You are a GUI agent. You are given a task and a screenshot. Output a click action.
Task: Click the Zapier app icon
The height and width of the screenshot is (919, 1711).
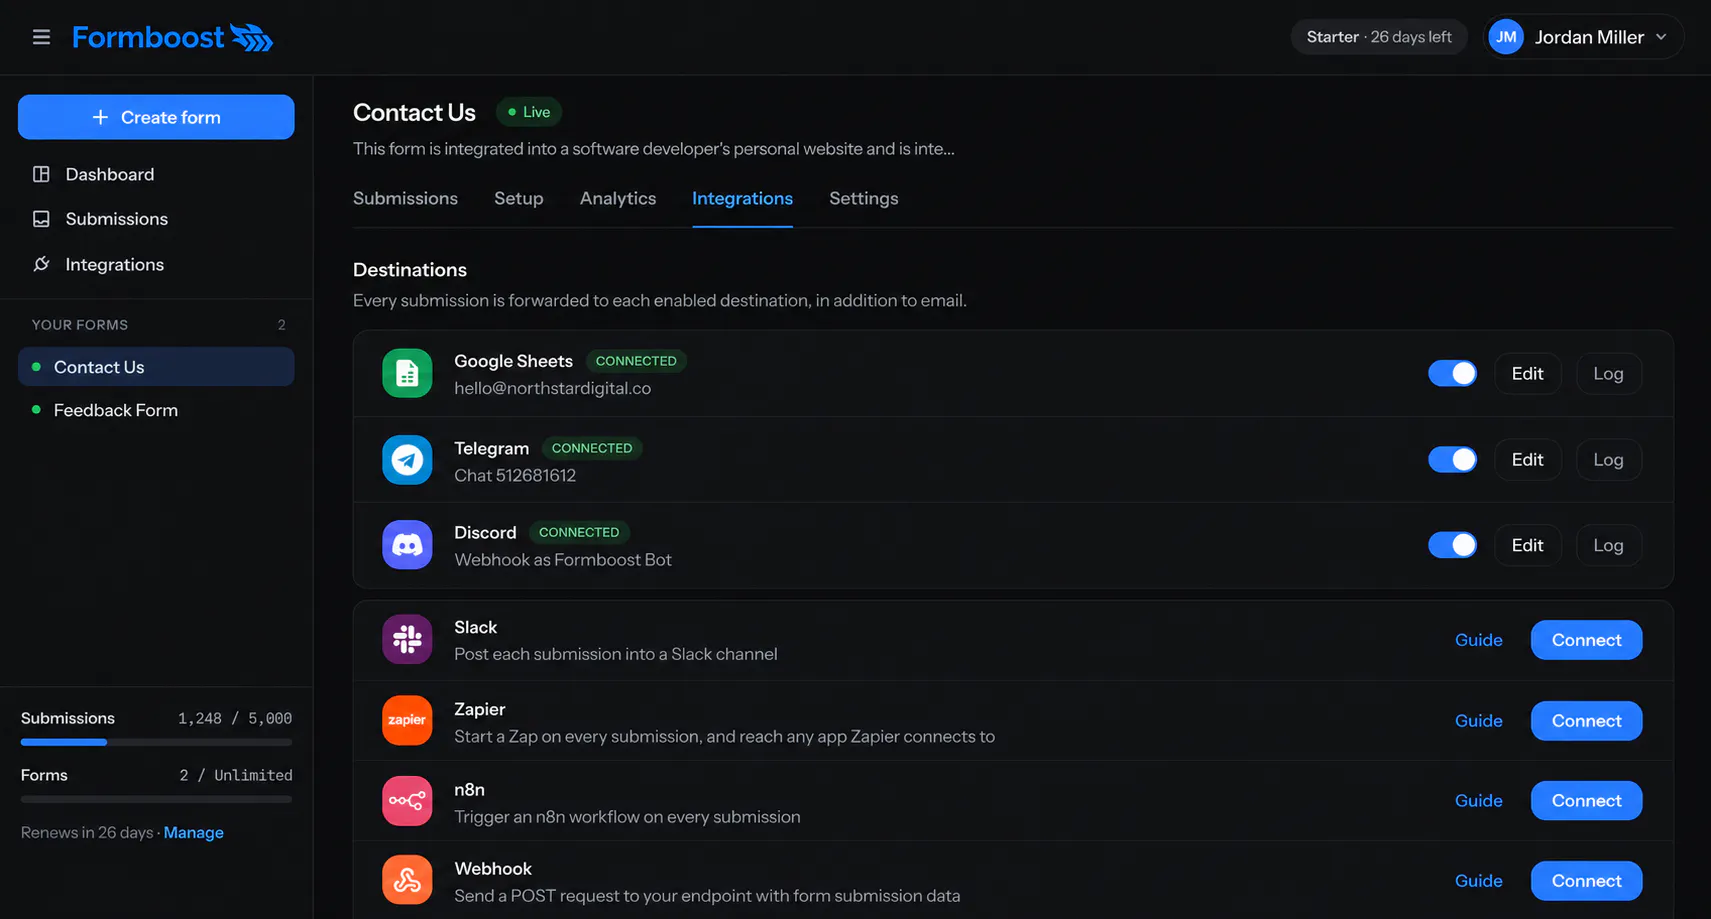tap(407, 721)
